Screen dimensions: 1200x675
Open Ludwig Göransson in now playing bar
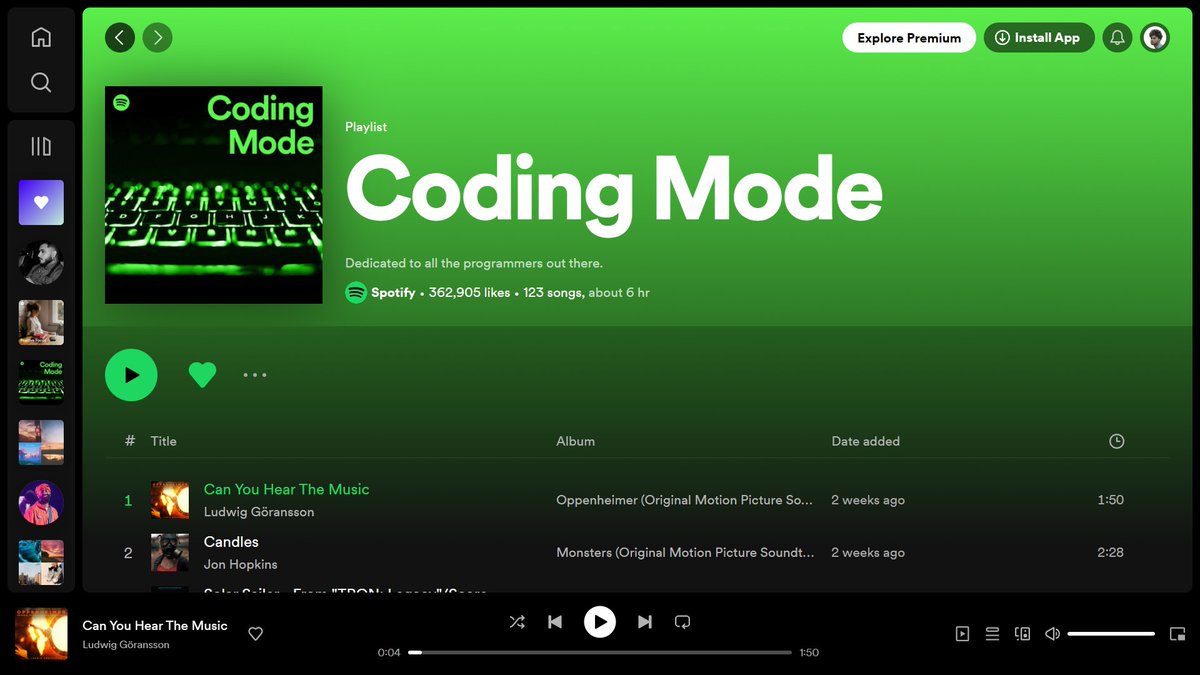126,645
